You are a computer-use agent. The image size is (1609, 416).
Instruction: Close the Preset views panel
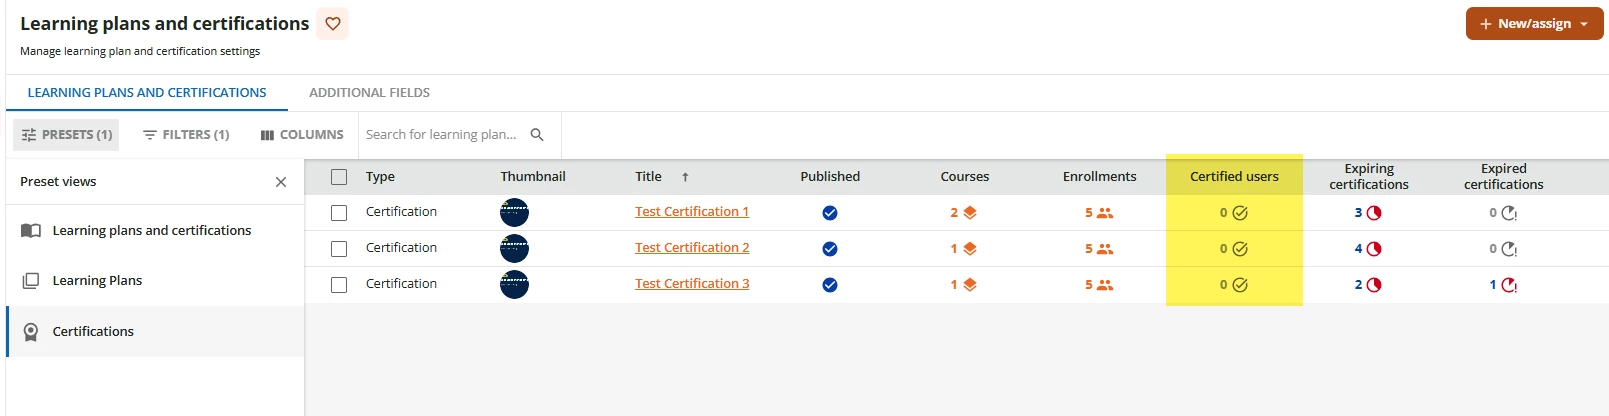pyautogui.click(x=281, y=182)
